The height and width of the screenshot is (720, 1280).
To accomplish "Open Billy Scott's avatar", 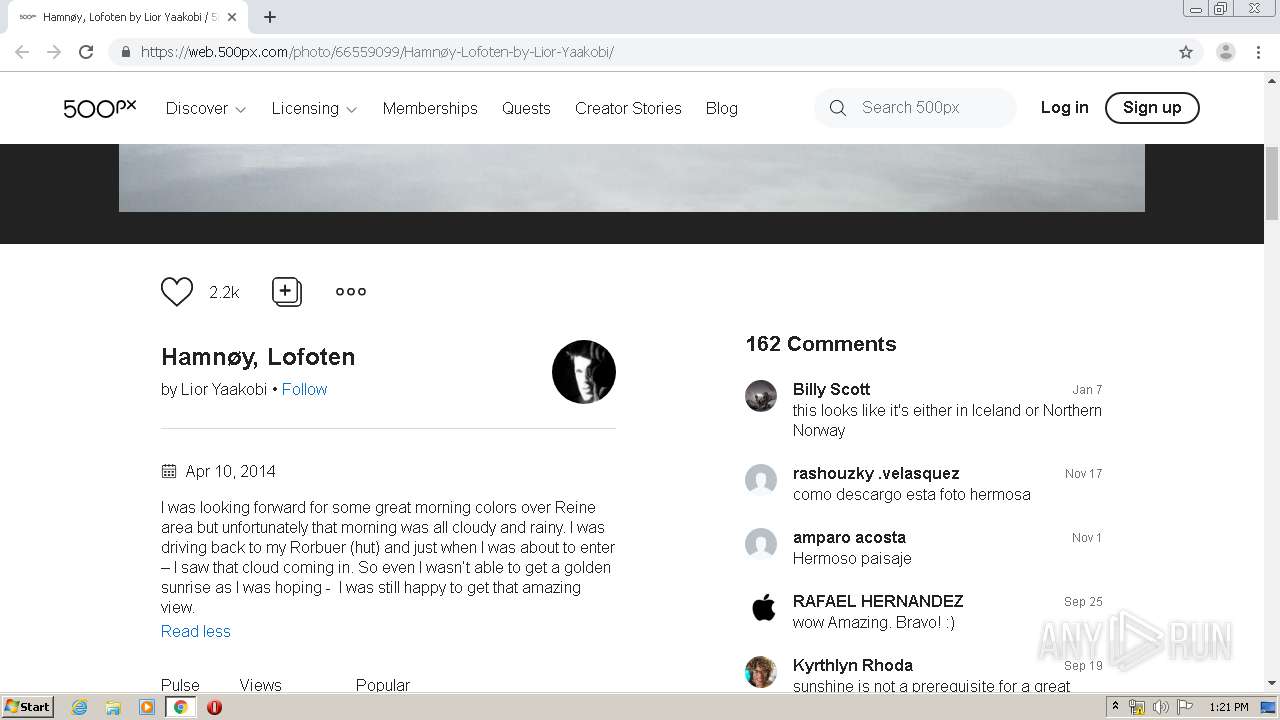I will pyautogui.click(x=761, y=396).
